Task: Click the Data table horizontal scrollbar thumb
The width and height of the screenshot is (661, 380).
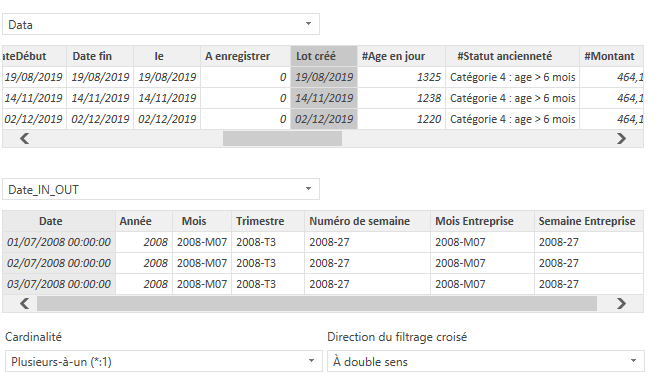Action: (x=282, y=139)
